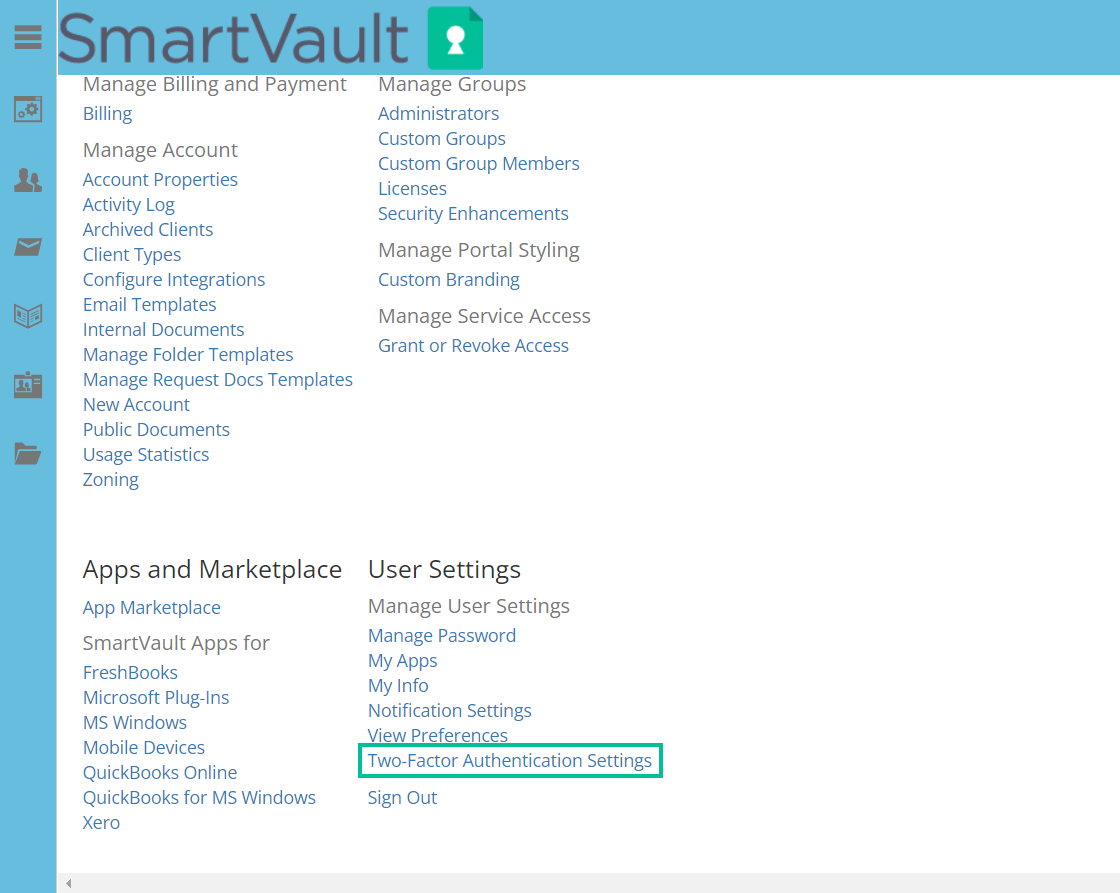1120x893 pixels.
Task: Go to Manage Folder Templates
Action: click(x=188, y=354)
